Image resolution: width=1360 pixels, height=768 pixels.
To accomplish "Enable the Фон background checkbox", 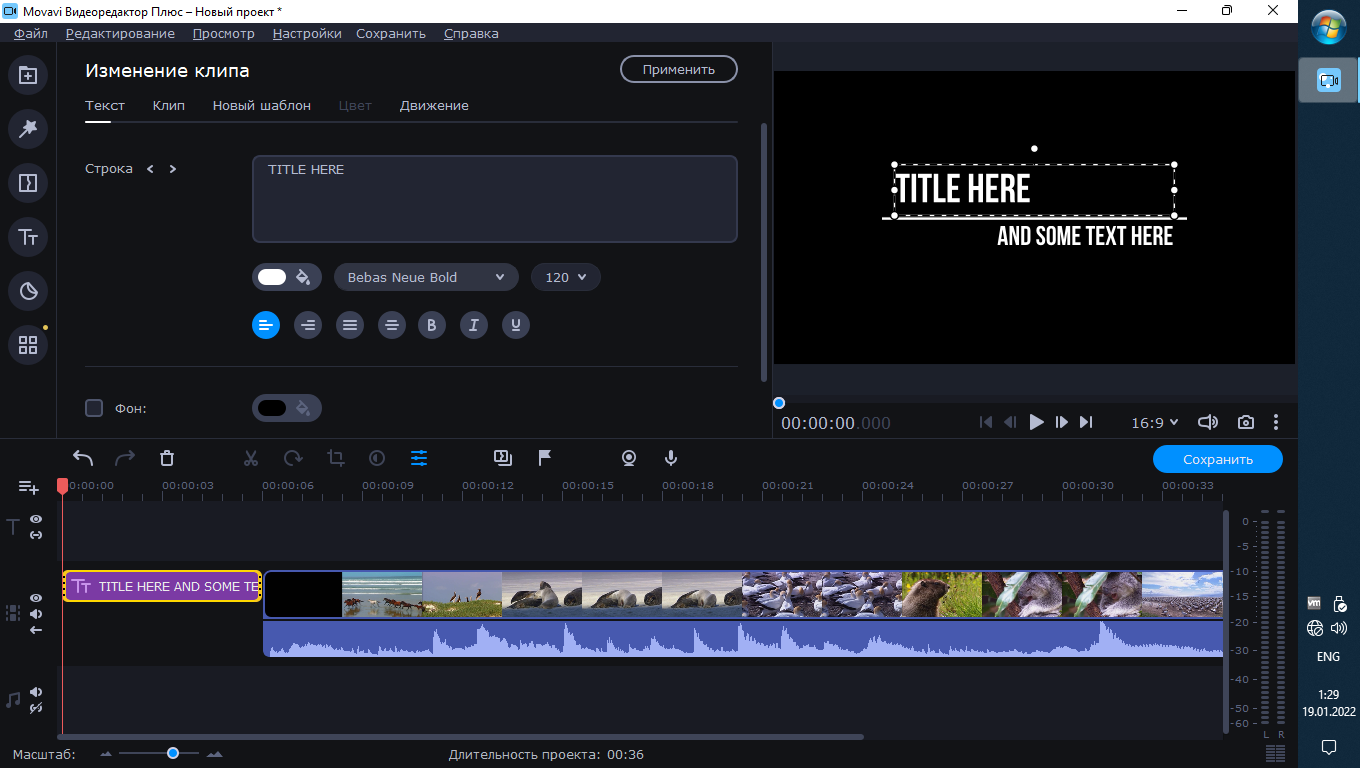I will pyautogui.click(x=94, y=408).
